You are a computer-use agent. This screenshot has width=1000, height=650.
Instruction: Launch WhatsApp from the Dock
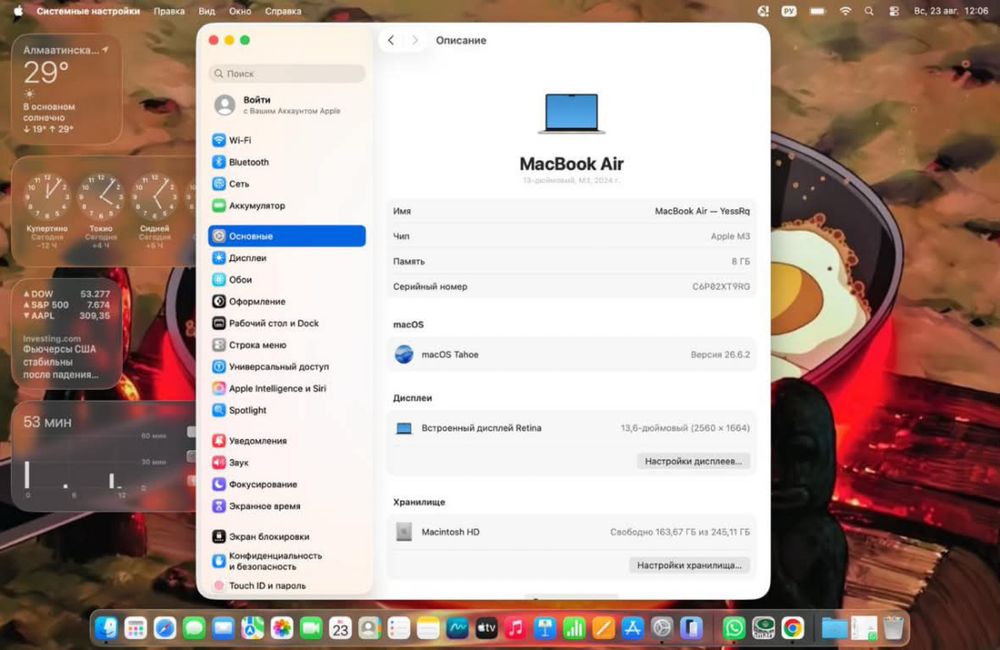point(733,628)
